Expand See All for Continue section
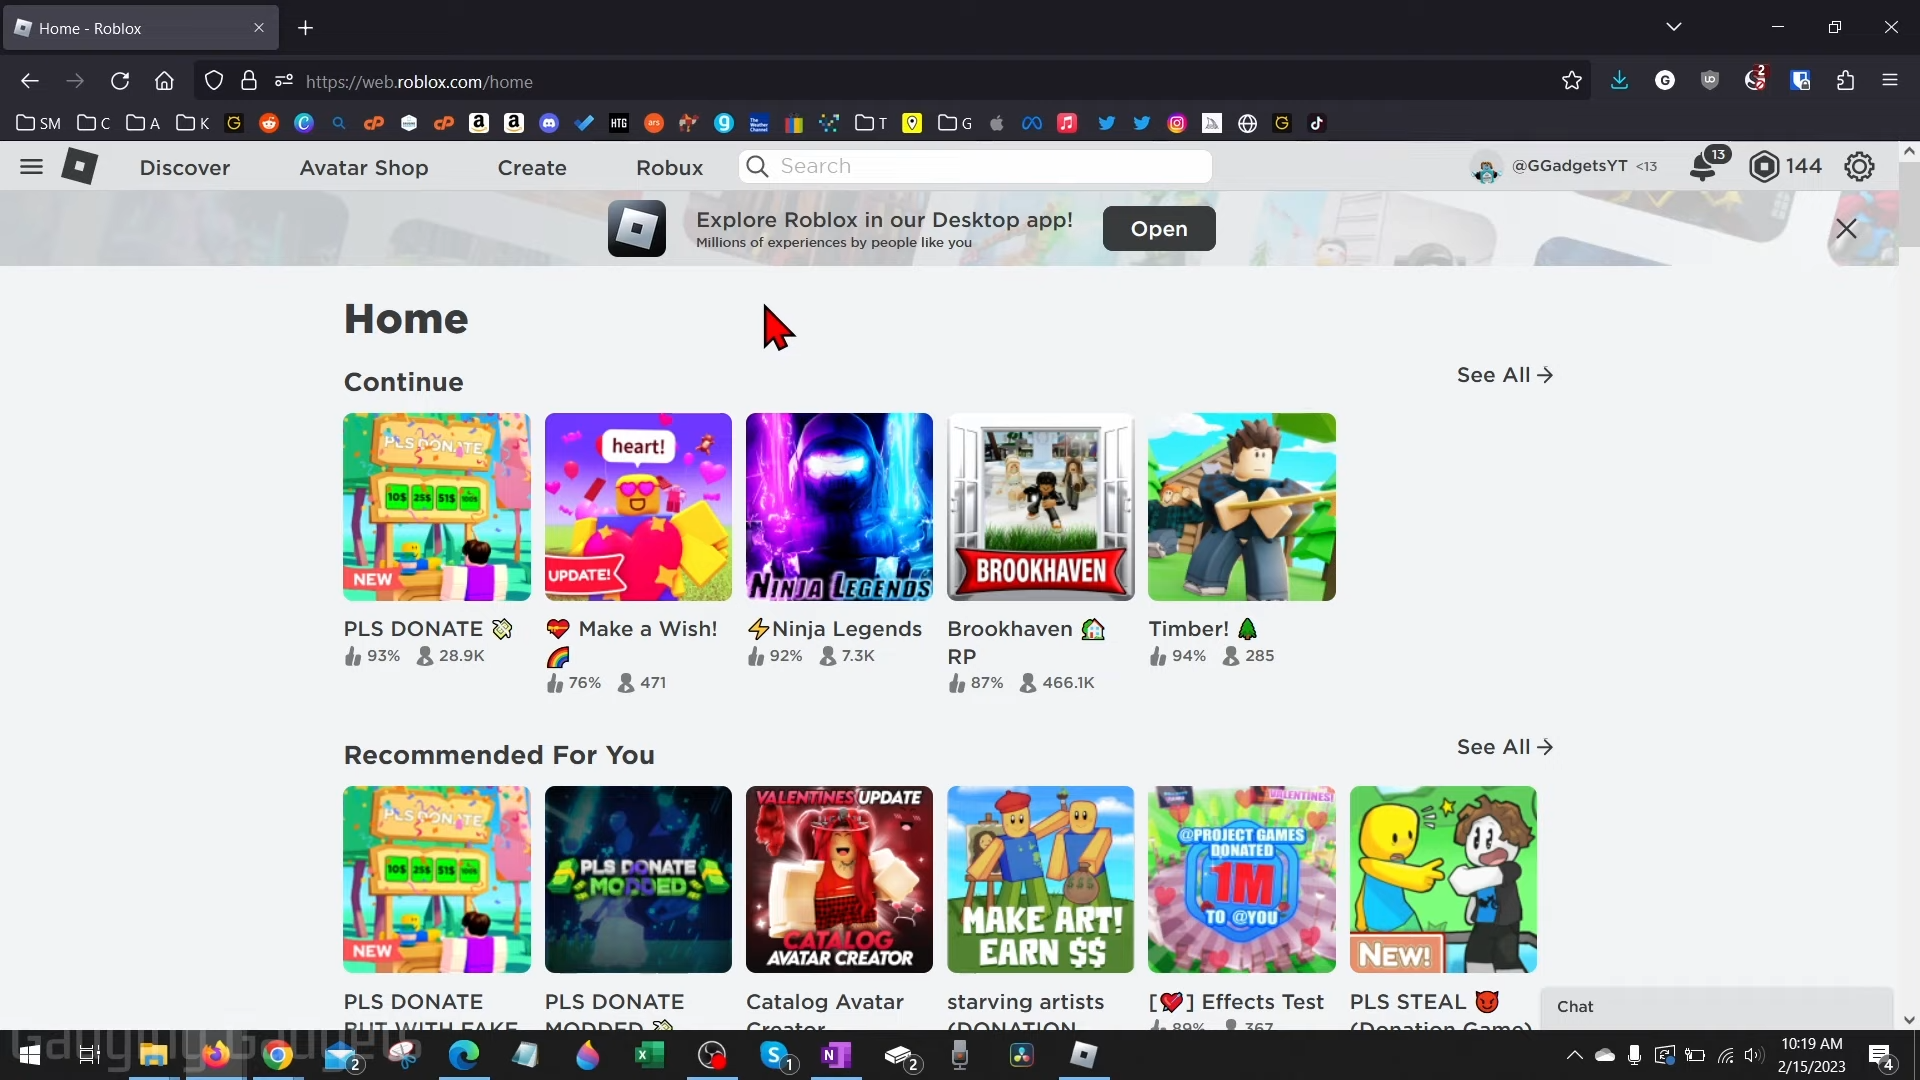This screenshot has height=1080, width=1920. click(1504, 375)
